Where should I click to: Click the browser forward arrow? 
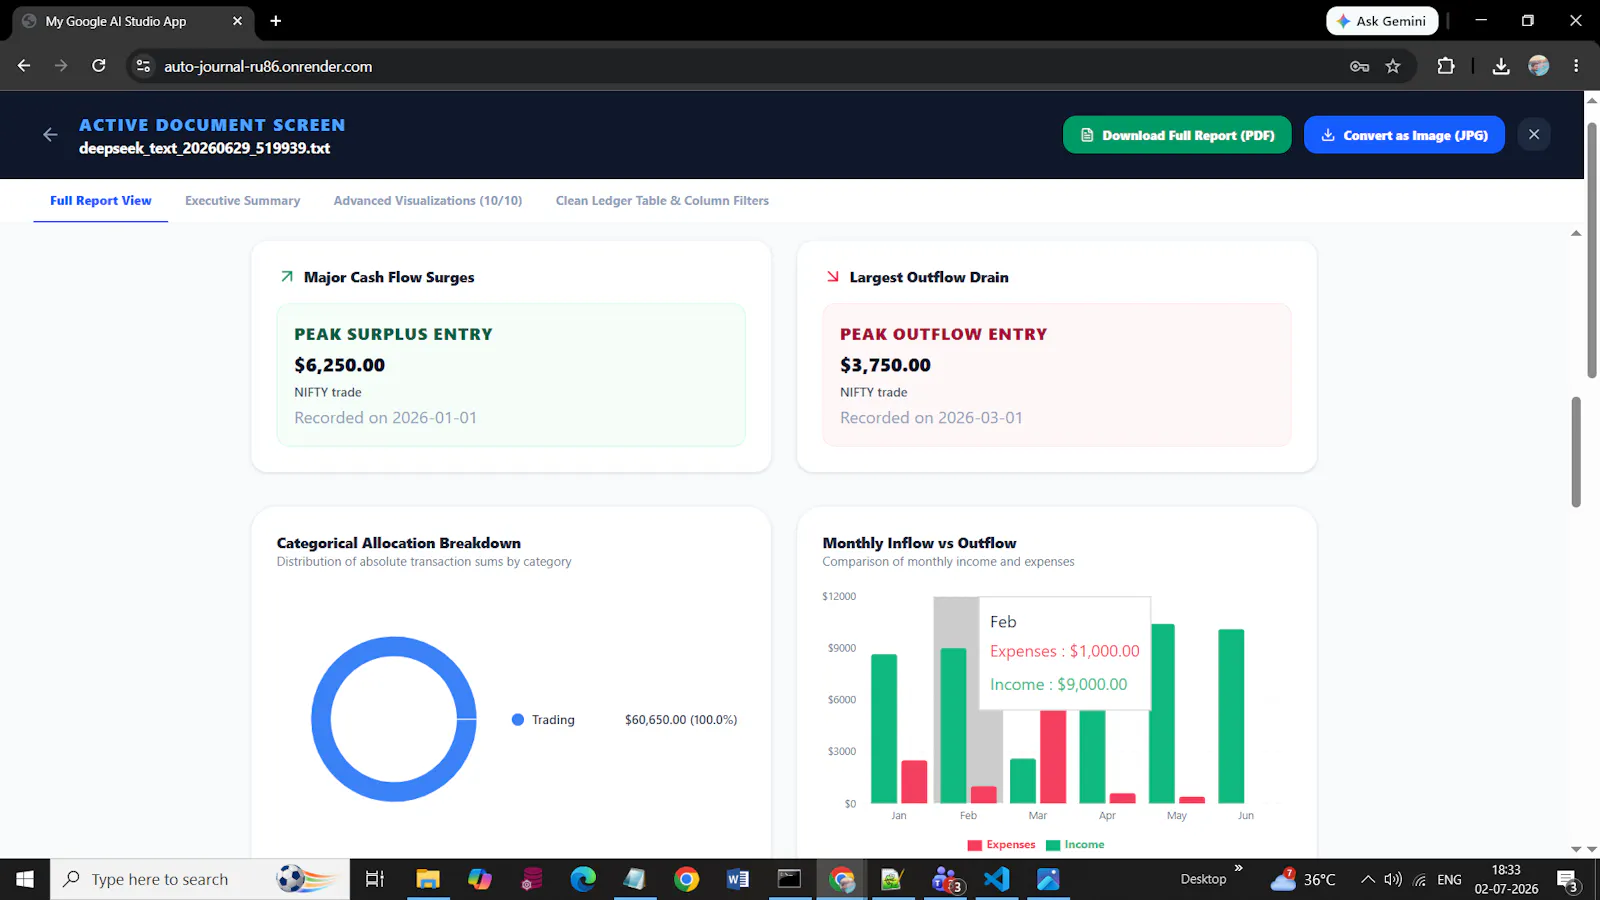click(x=61, y=66)
